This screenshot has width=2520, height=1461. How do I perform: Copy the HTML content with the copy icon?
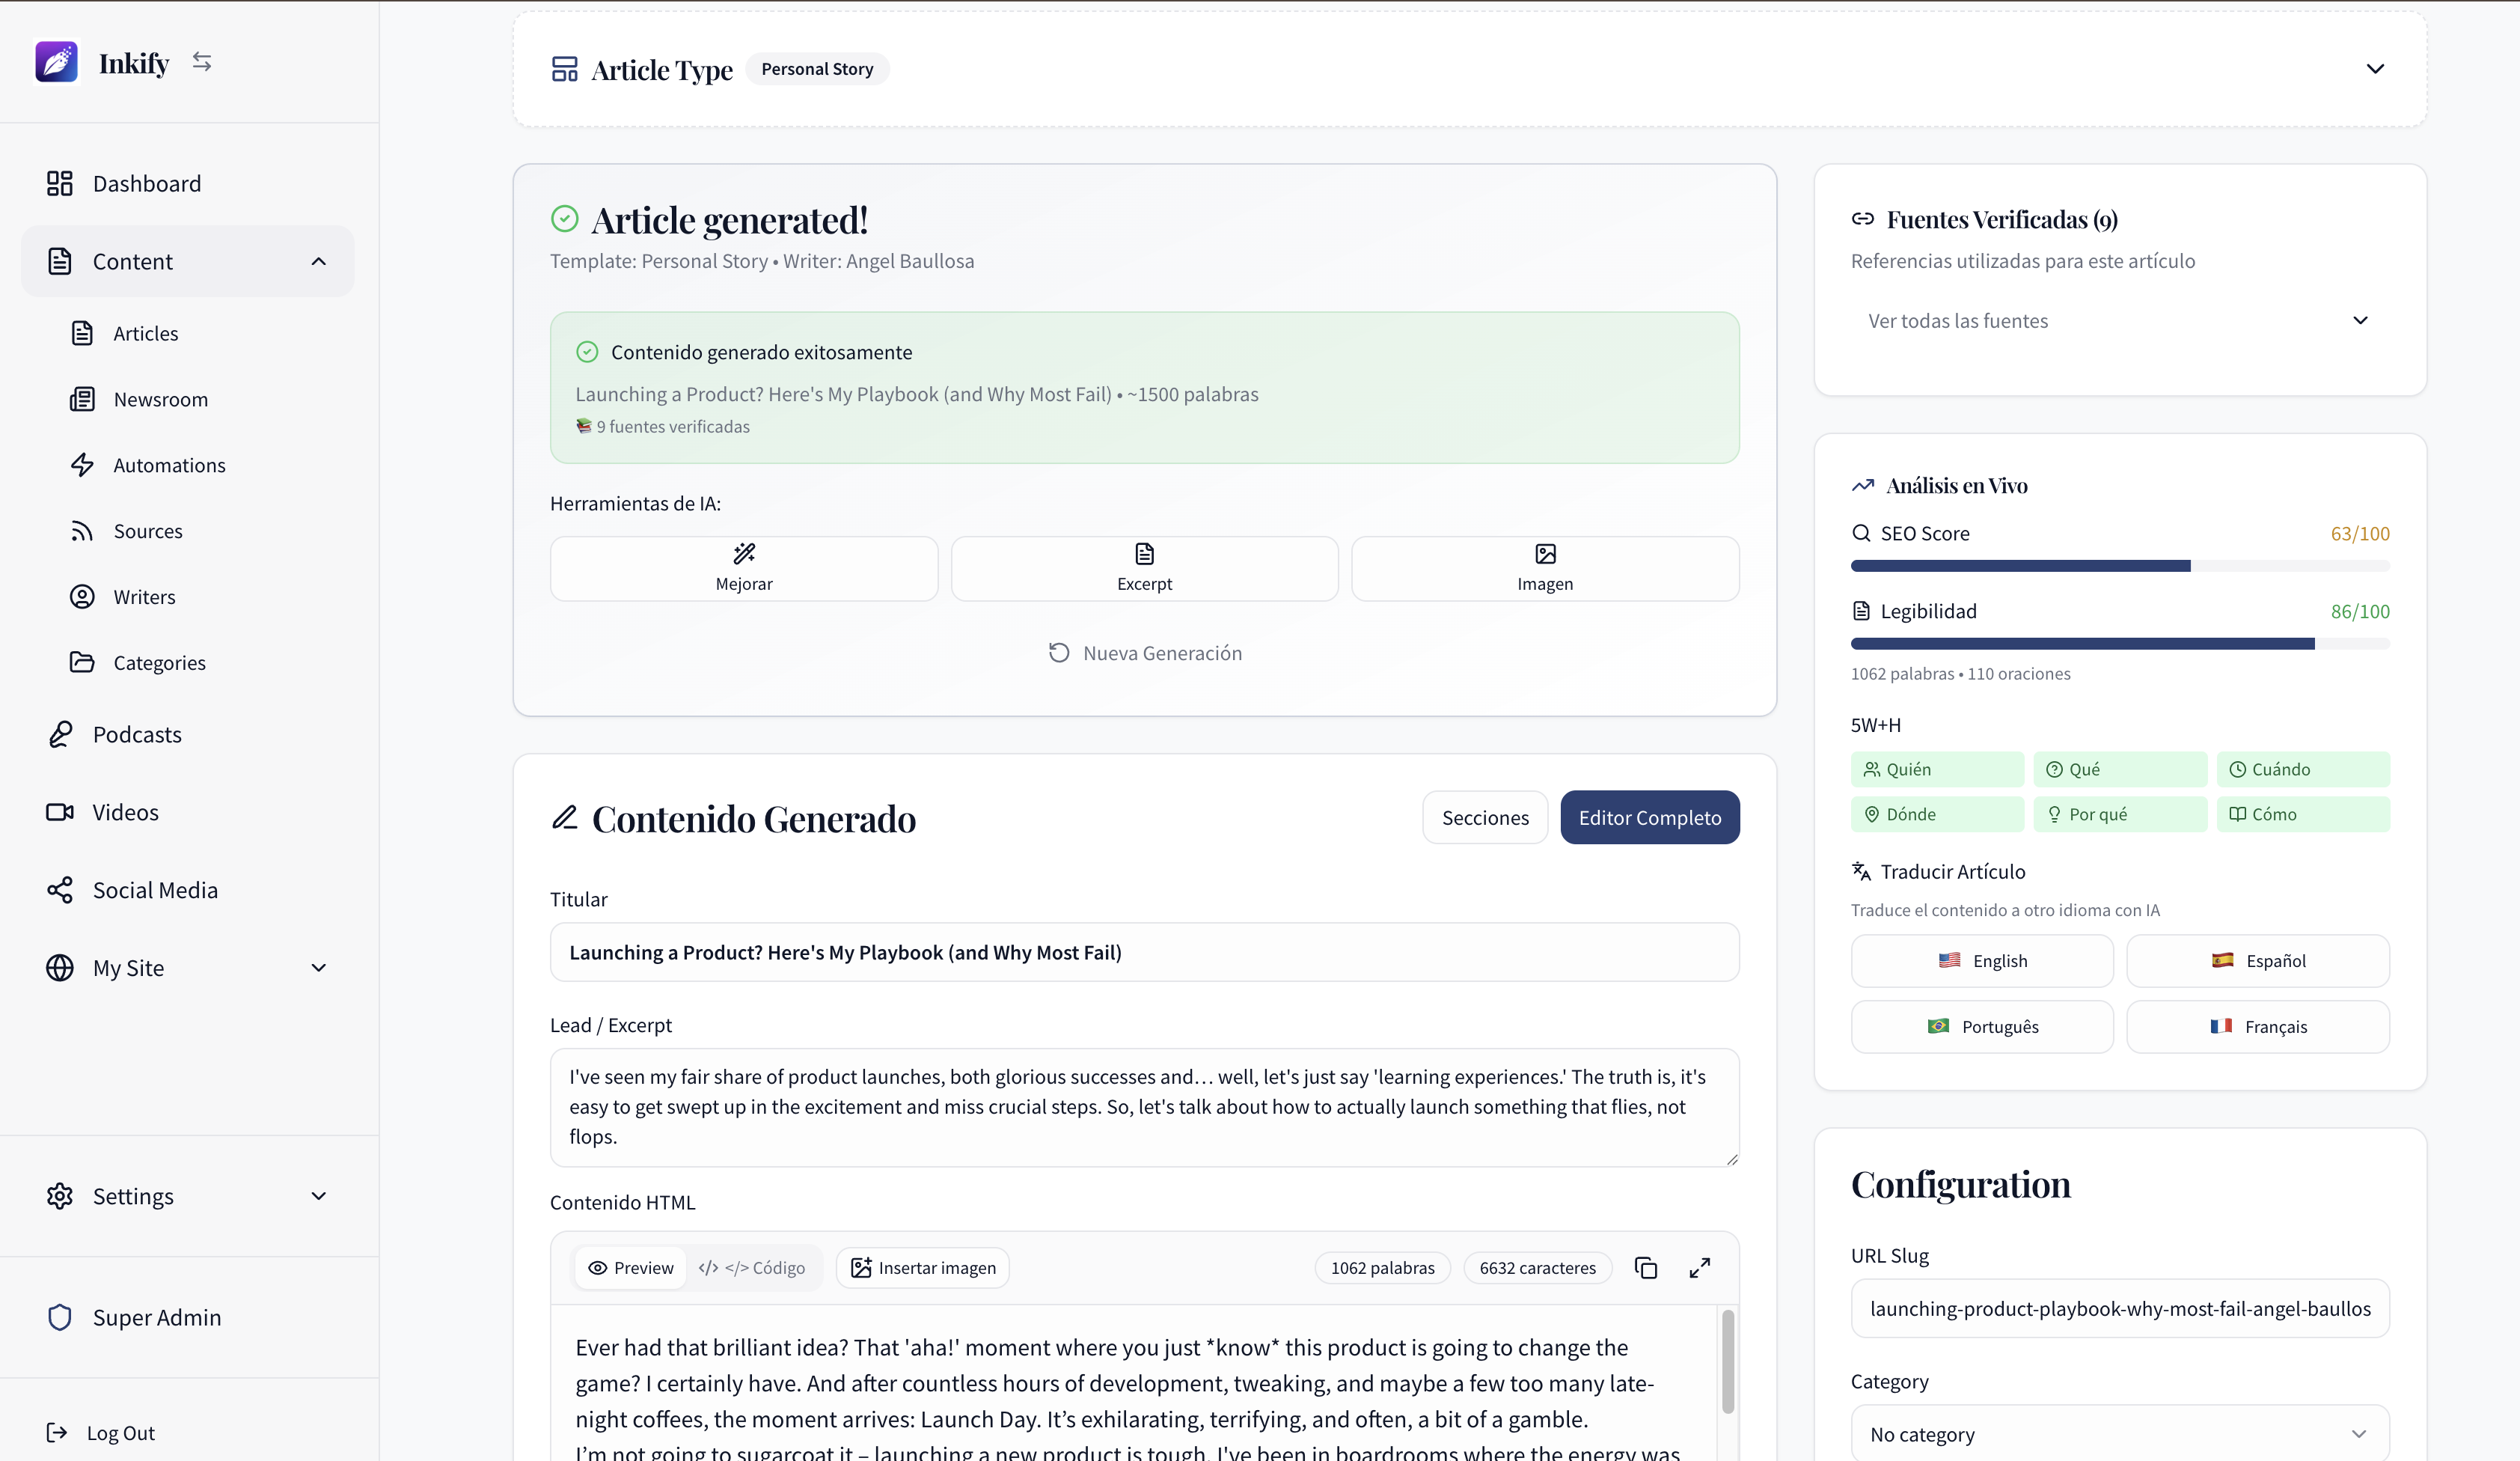1646,1267
